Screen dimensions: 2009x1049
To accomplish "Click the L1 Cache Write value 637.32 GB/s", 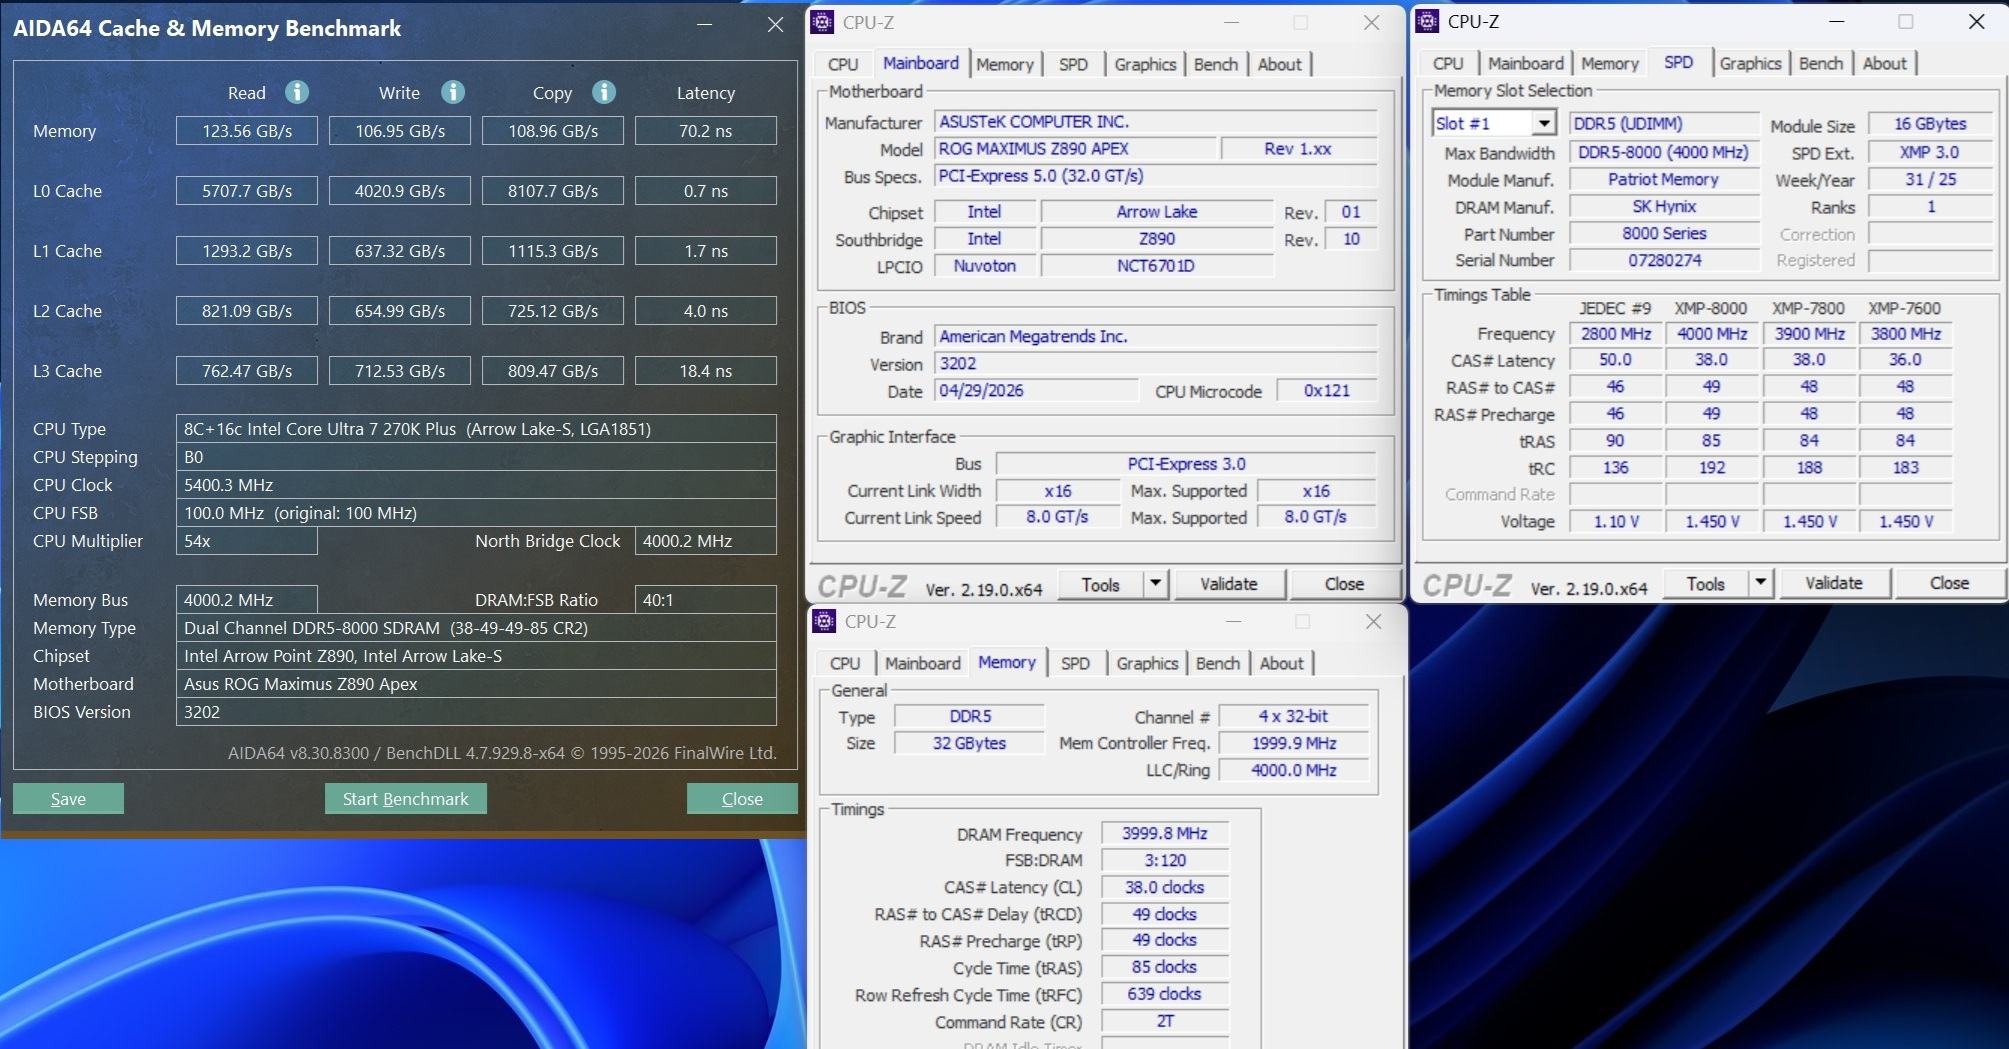I will tap(400, 251).
